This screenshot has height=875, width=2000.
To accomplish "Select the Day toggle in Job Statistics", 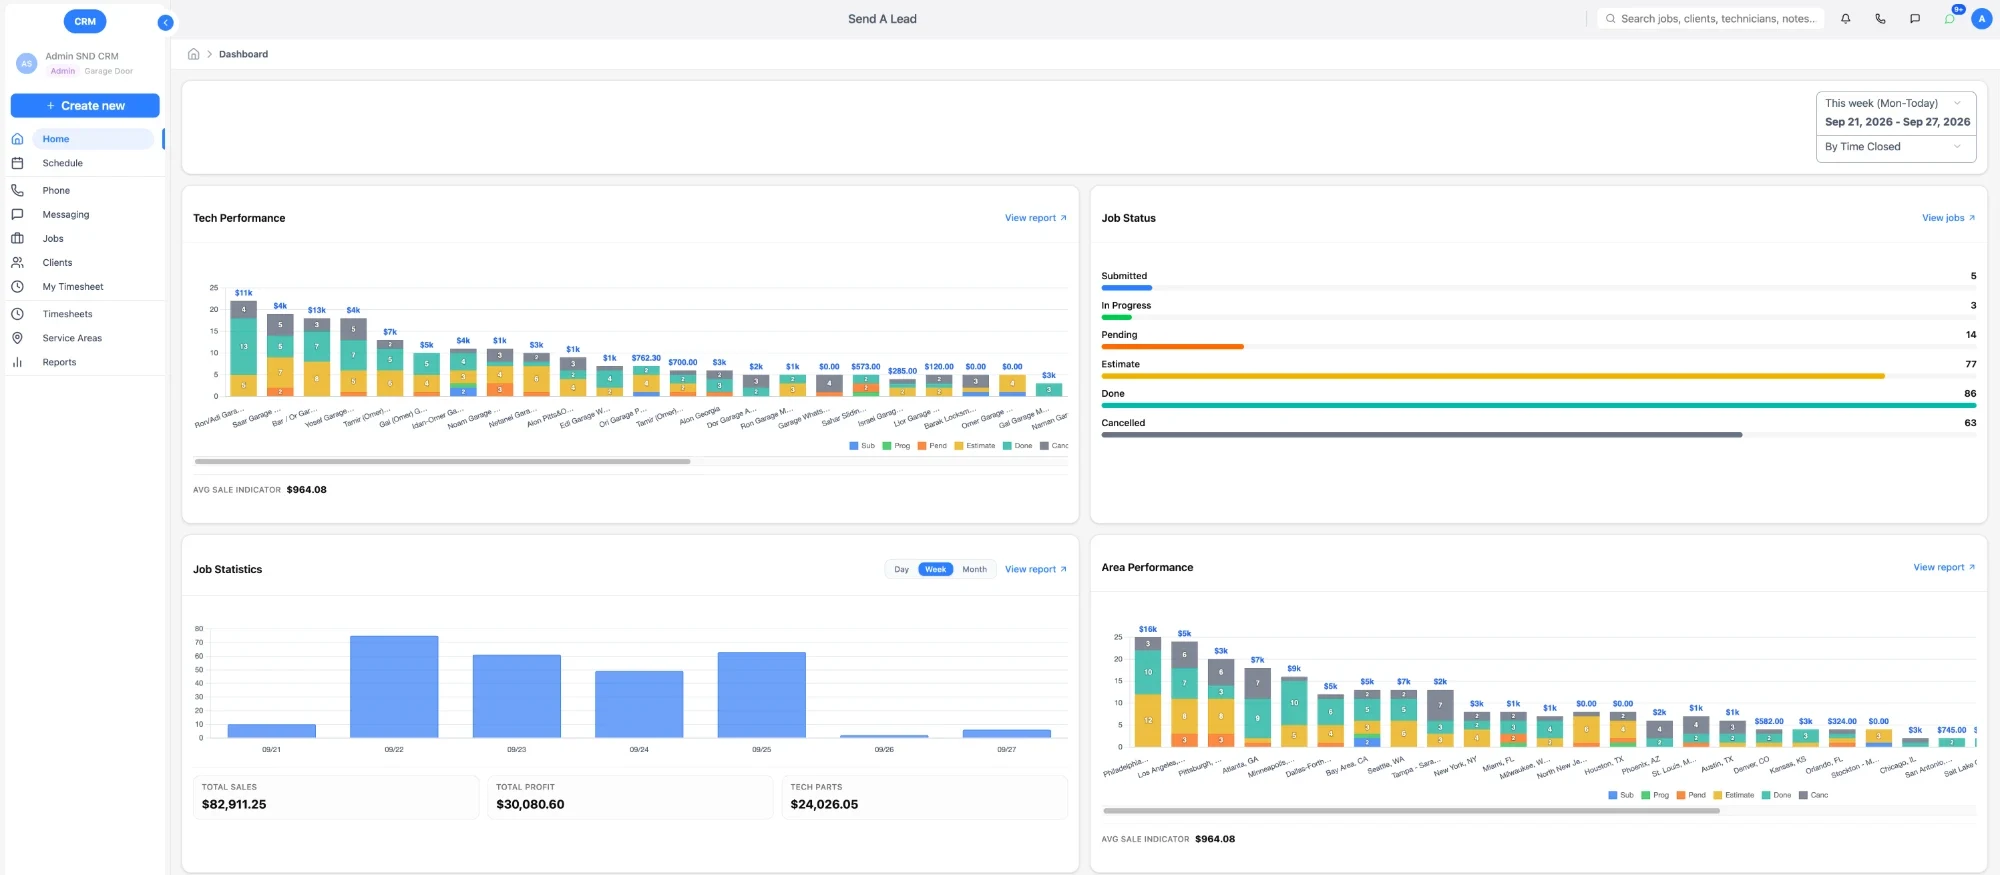I will pos(901,570).
